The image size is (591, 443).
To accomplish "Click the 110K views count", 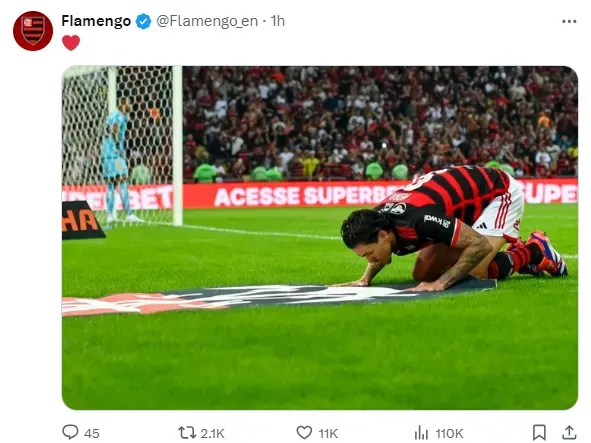I will [x=449, y=434].
